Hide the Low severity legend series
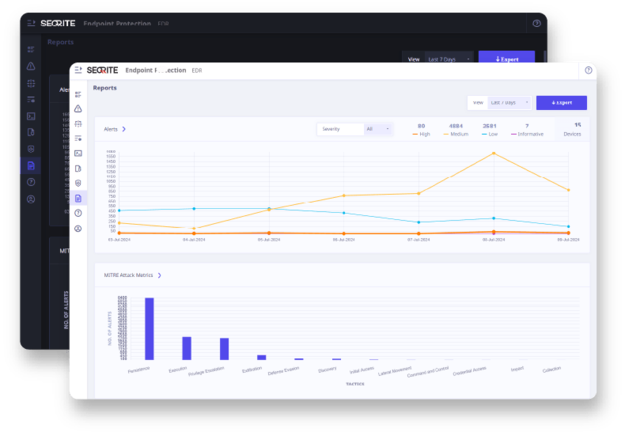This screenshot has height=436, width=625. coord(489,134)
